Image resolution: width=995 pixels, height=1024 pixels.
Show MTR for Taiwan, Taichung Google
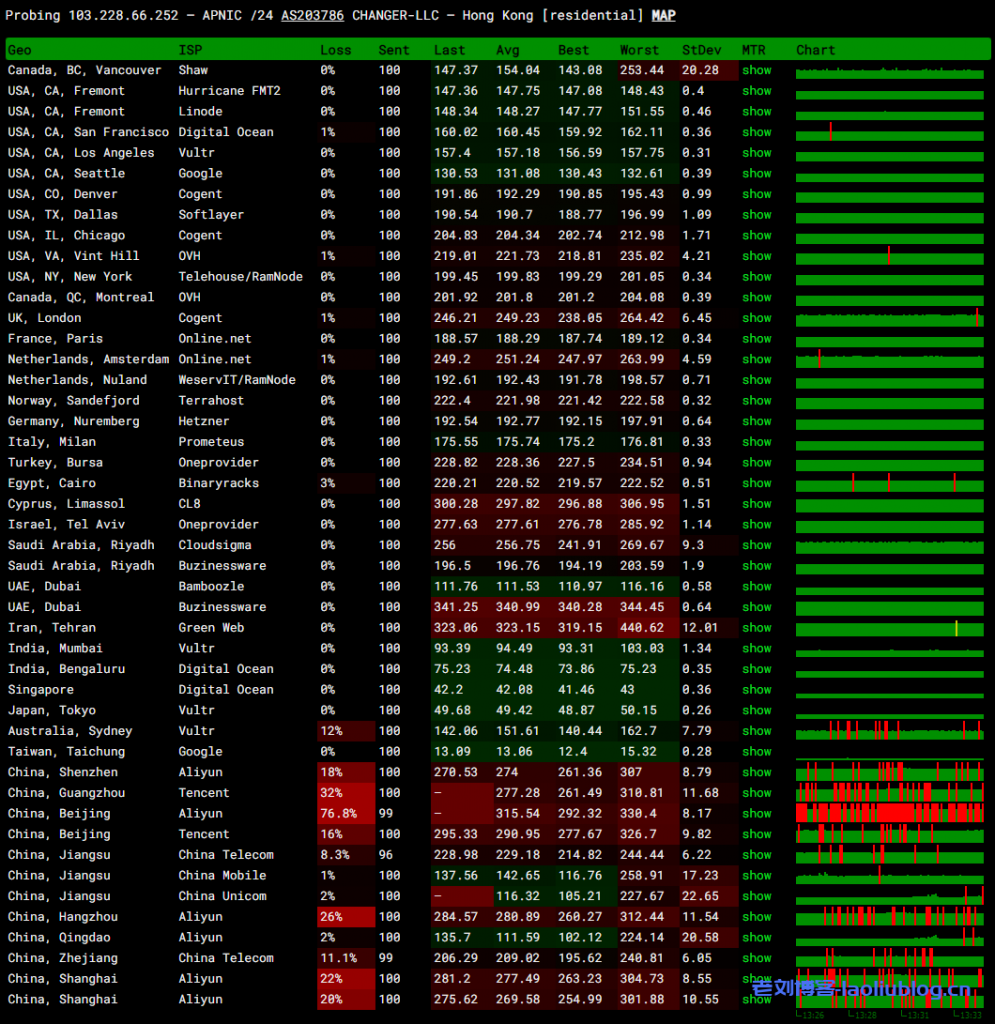[x=756, y=752]
